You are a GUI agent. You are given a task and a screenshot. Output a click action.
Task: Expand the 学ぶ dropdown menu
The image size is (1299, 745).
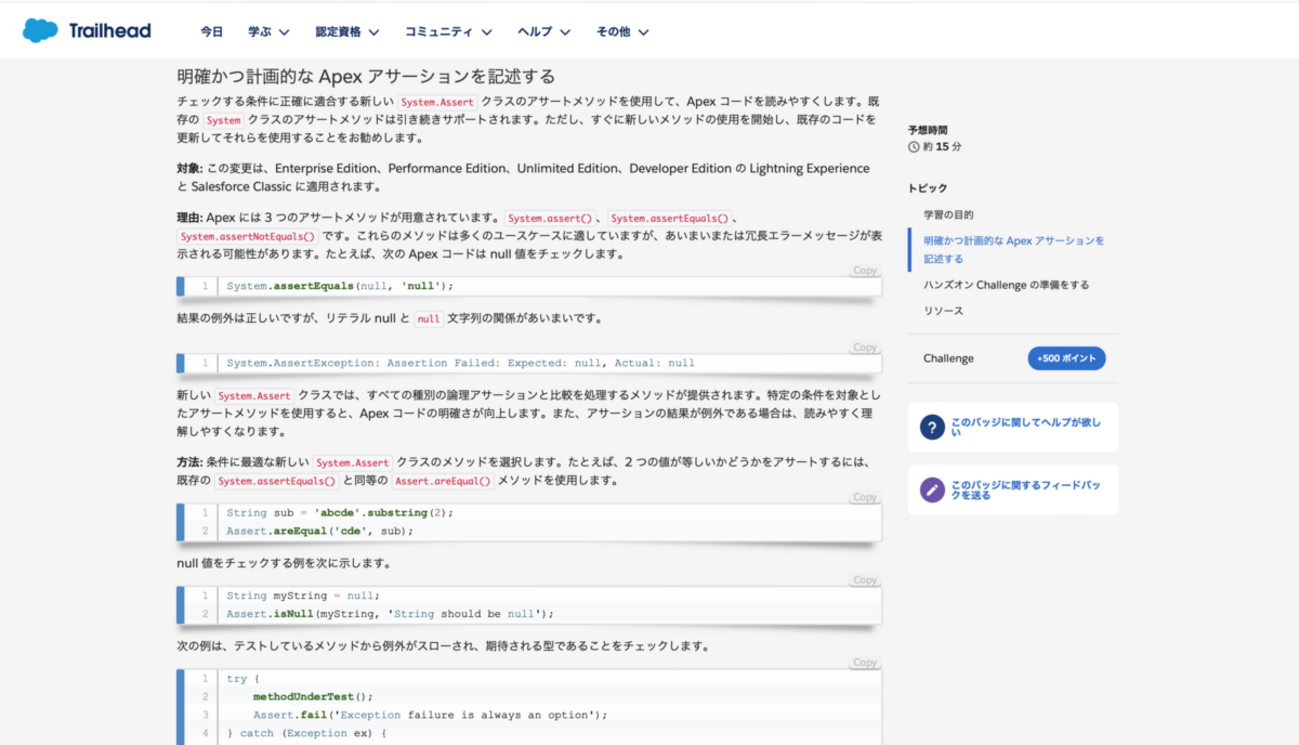tap(269, 32)
